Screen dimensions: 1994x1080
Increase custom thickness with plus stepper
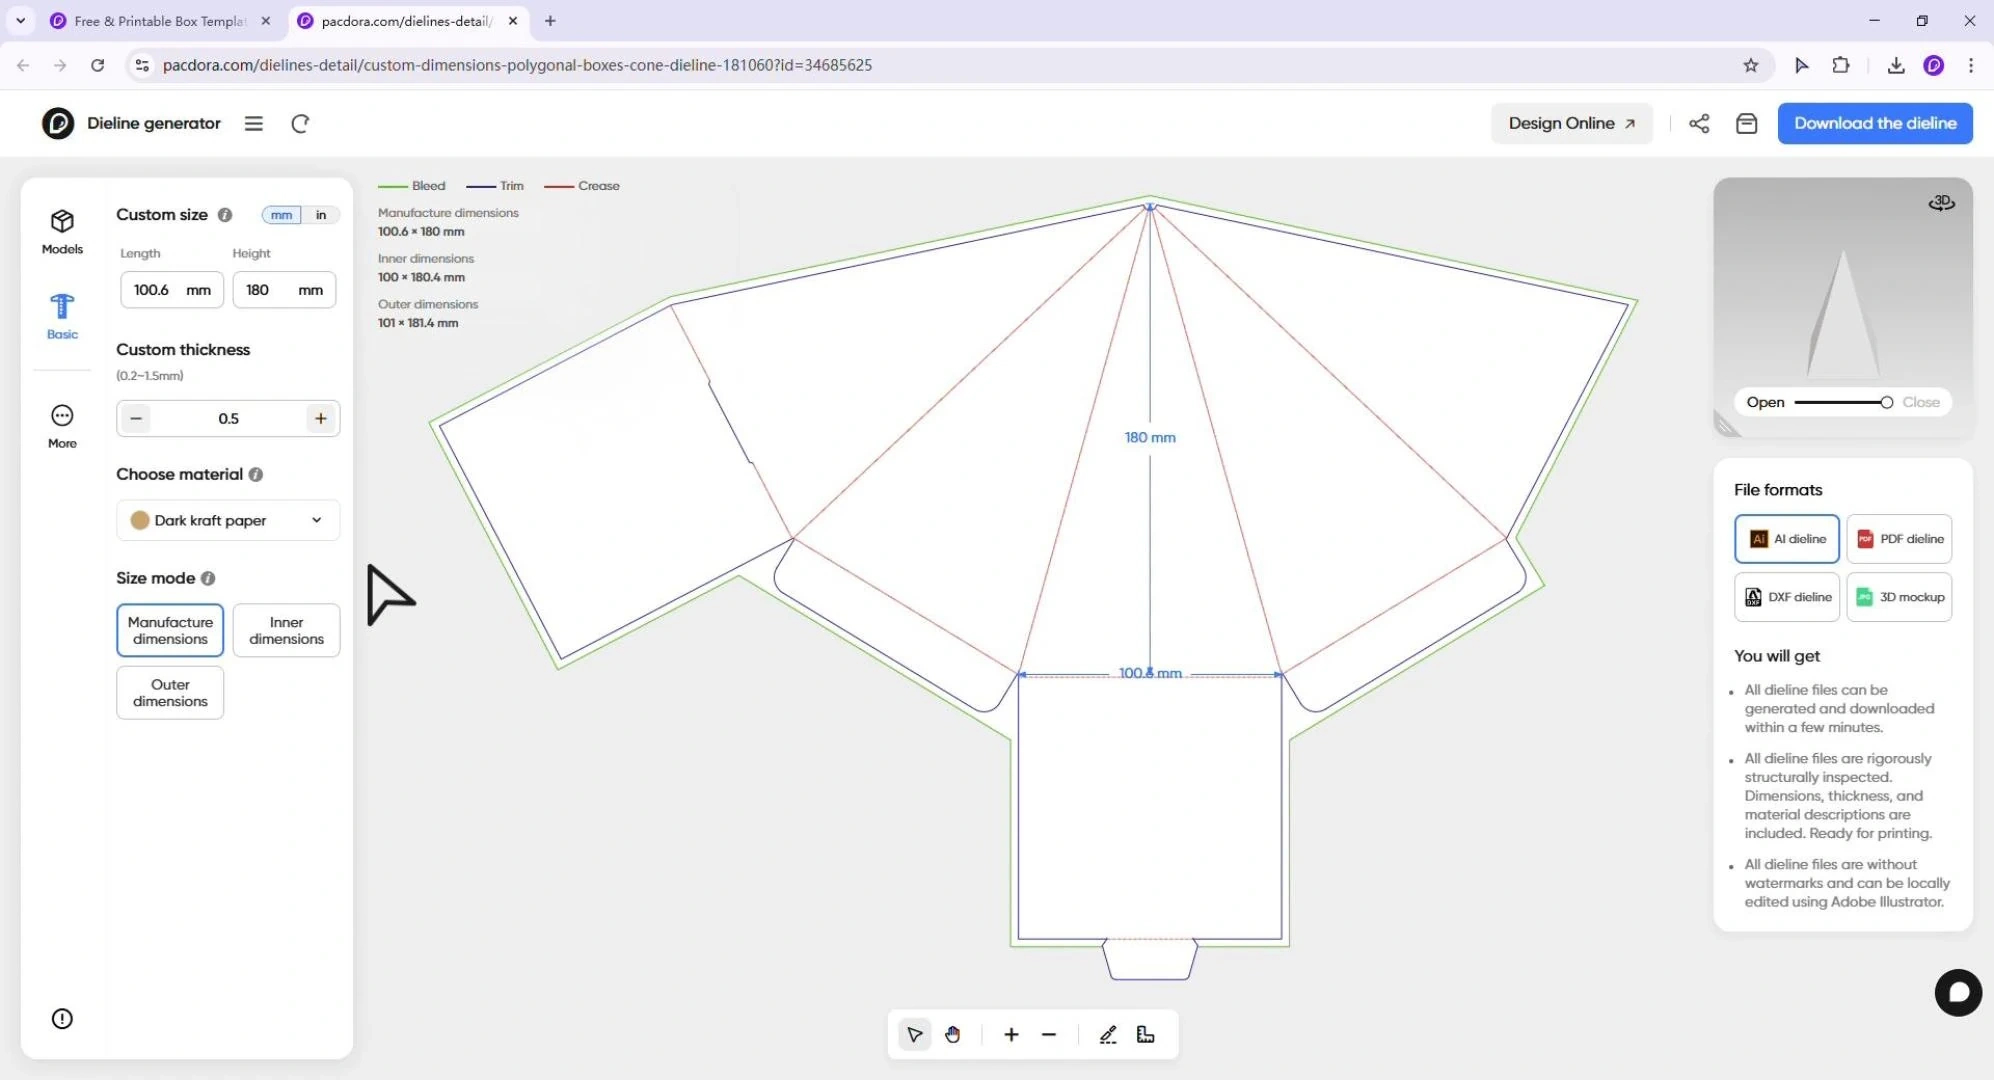(321, 418)
